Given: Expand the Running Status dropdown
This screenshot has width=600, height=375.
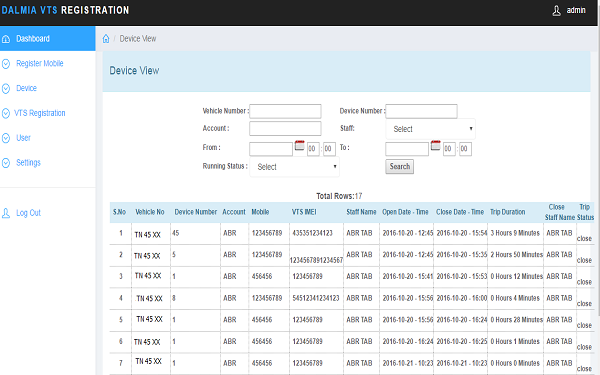Looking at the screenshot, I should click(x=294, y=167).
